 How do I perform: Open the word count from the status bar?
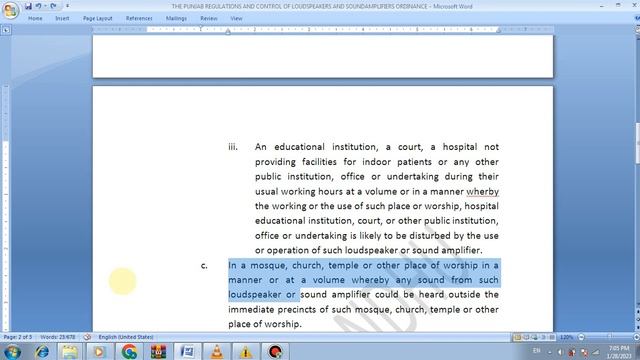[x=58, y=337]
